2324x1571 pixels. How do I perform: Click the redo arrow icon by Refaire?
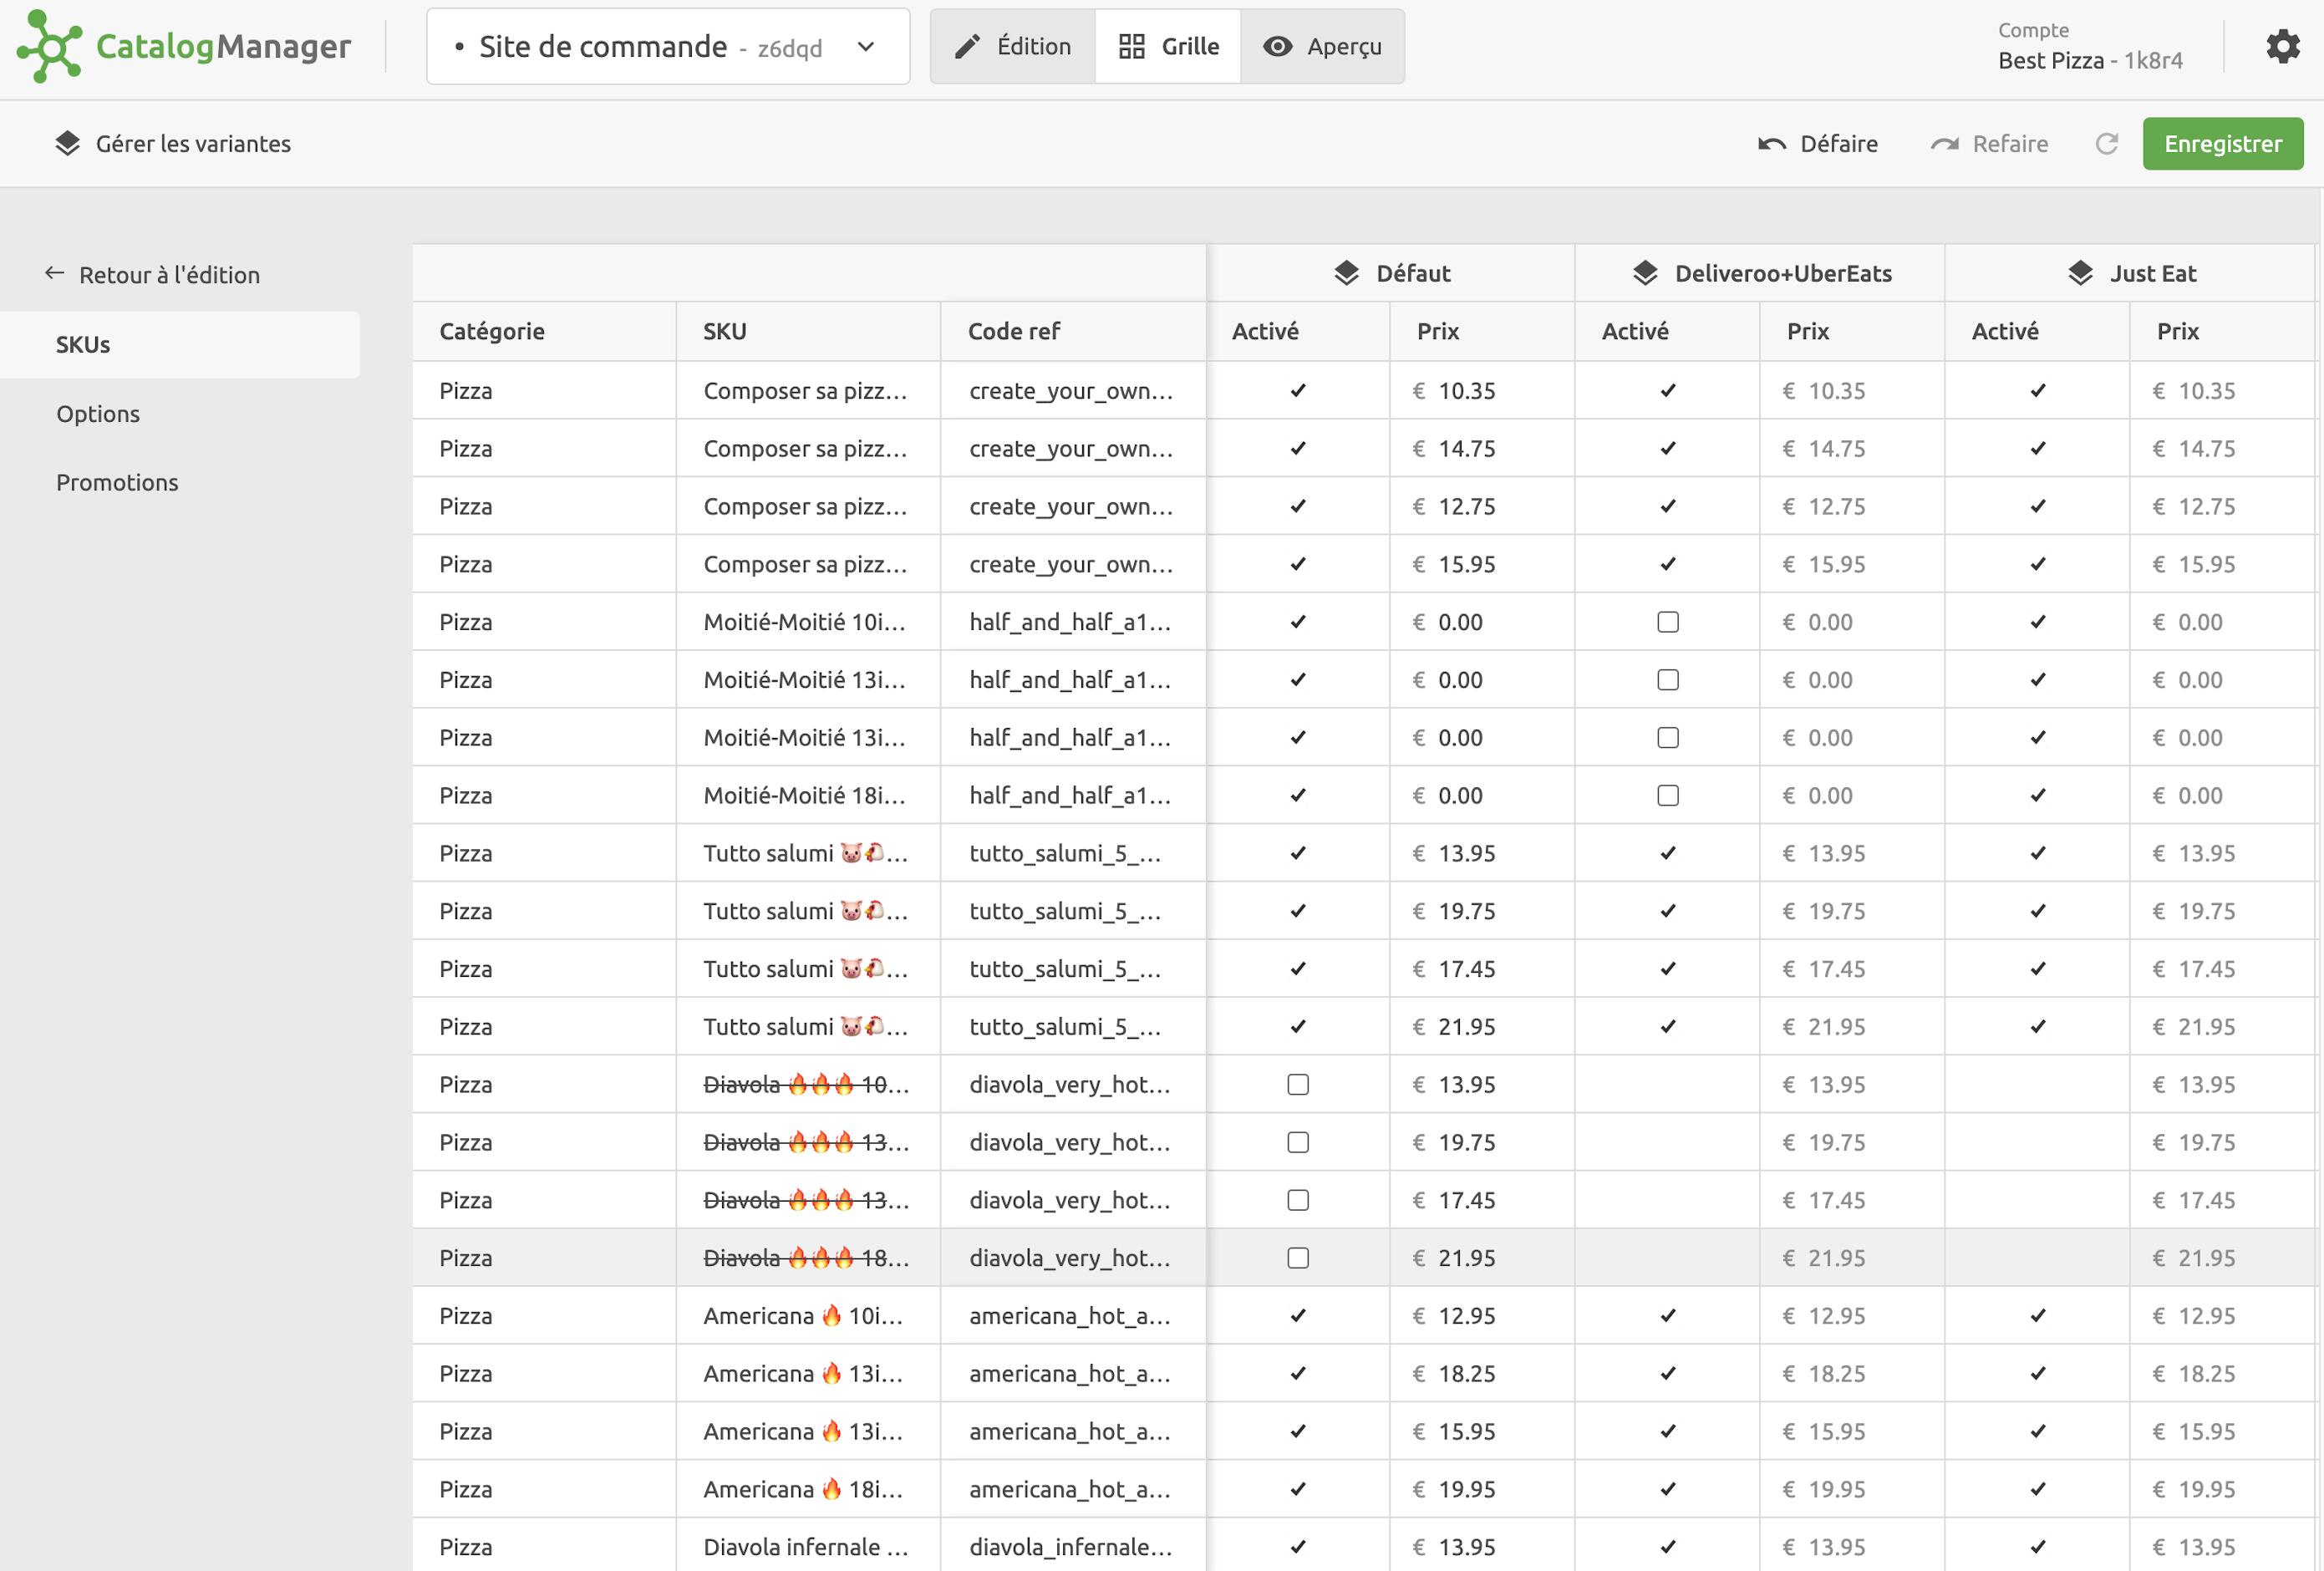(1944, 144)
